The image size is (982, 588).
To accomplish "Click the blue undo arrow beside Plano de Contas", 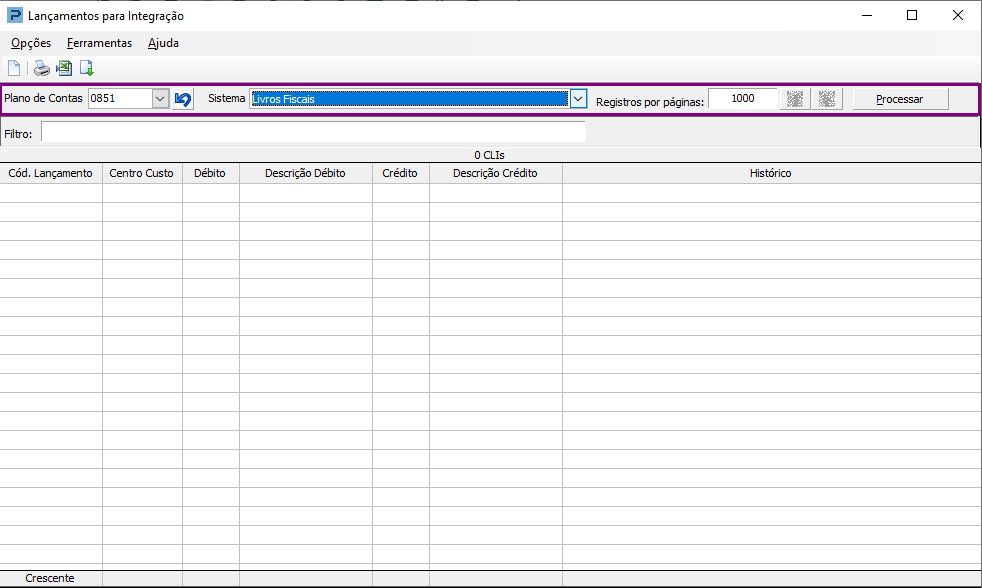I will click(x=183, y=99).
